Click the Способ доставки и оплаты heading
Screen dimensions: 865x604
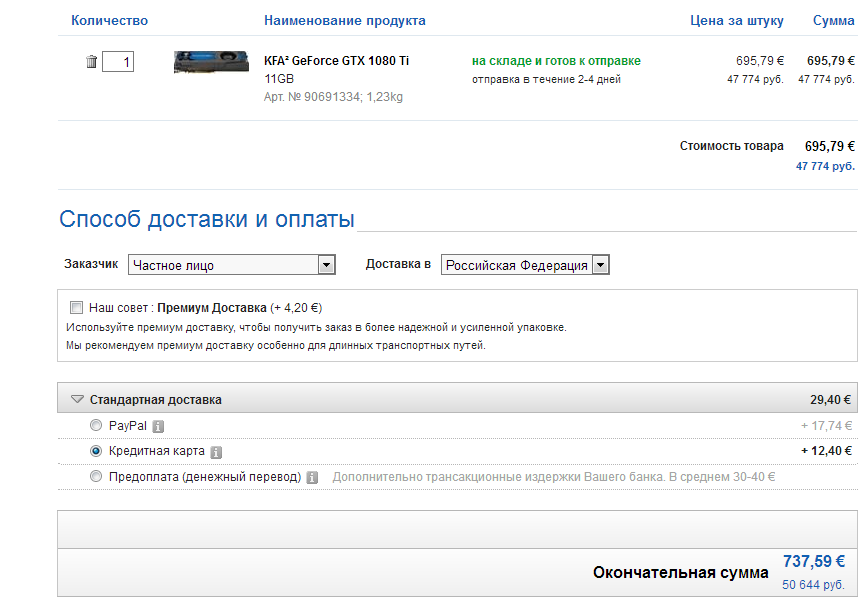coord(207,219)
